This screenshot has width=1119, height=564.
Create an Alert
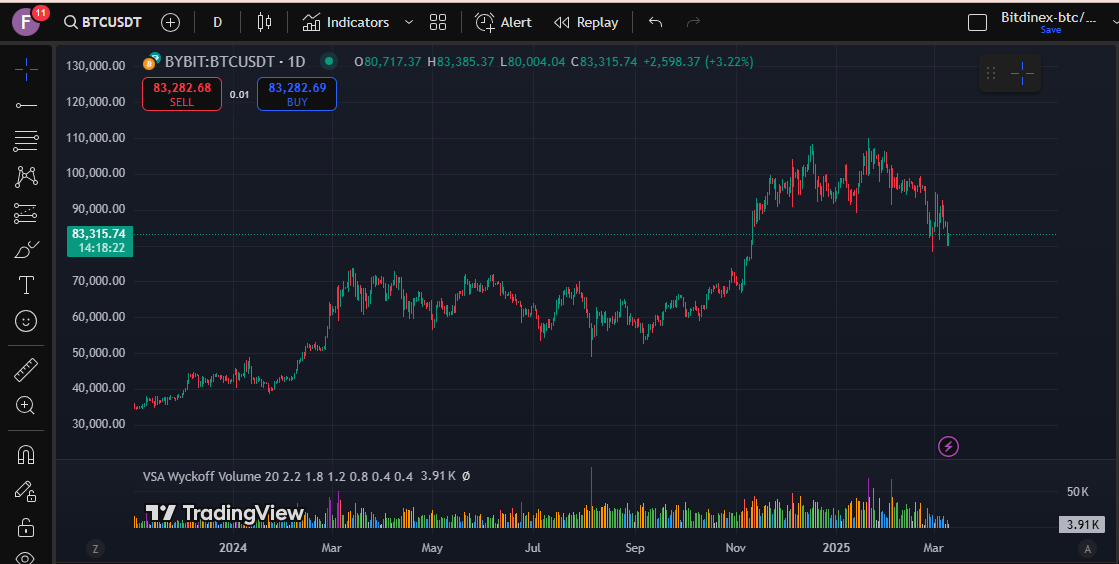[503, 22]
